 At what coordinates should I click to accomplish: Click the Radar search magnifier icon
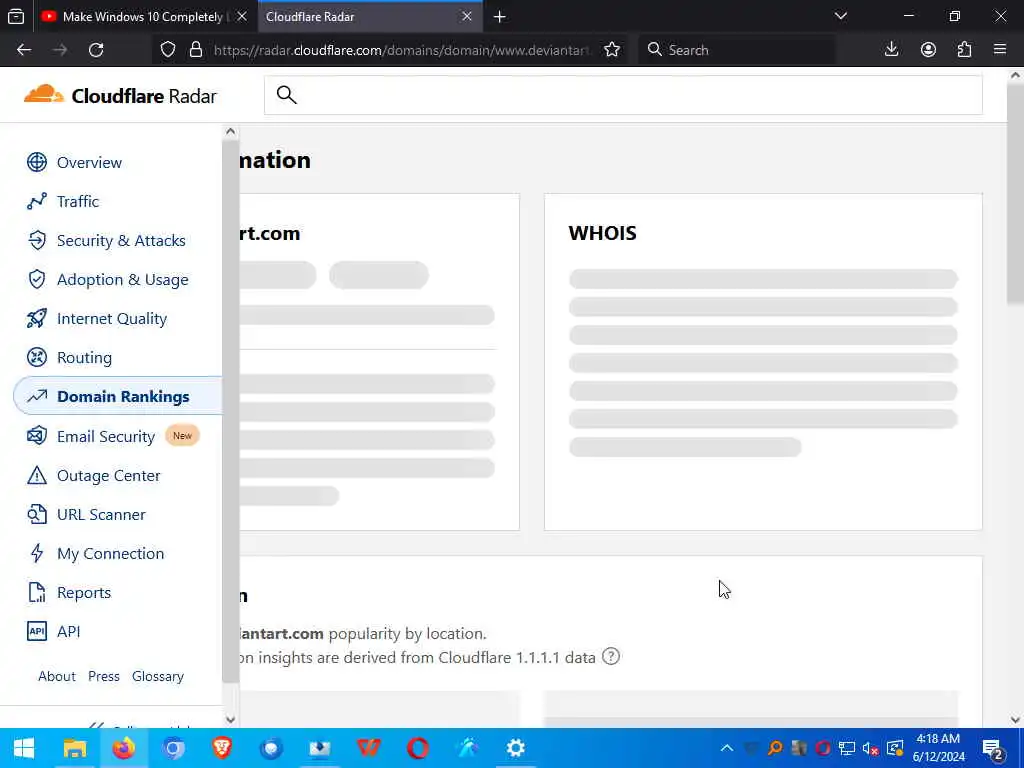[286, 95]
